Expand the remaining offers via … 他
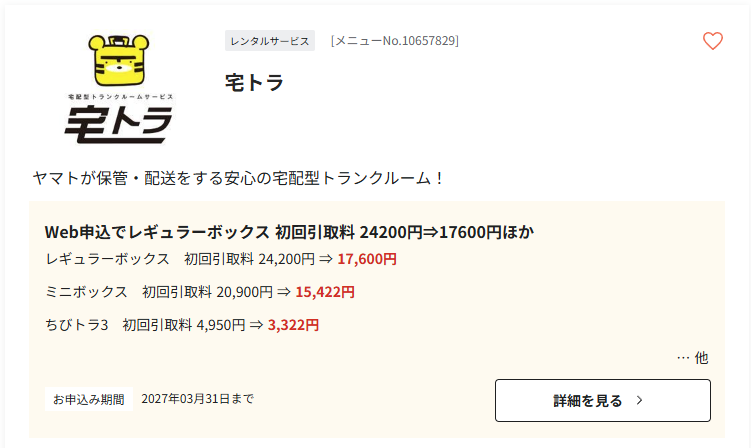The image size is (751, 448). pos(693,358)
